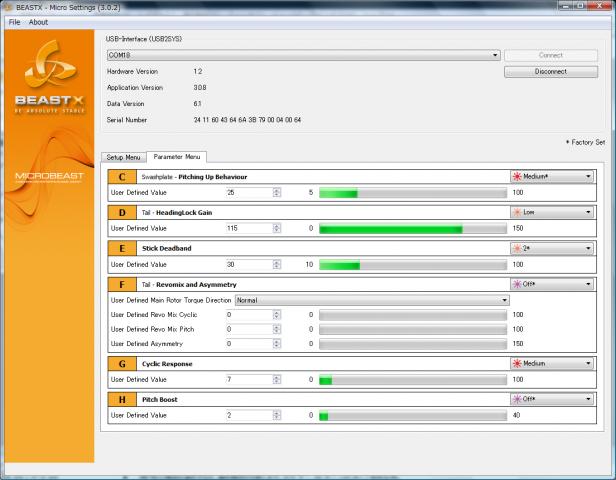Open Stick Deadband preset dropdown
The width and height of the screenshot is (616, 480).
(552, 248)
